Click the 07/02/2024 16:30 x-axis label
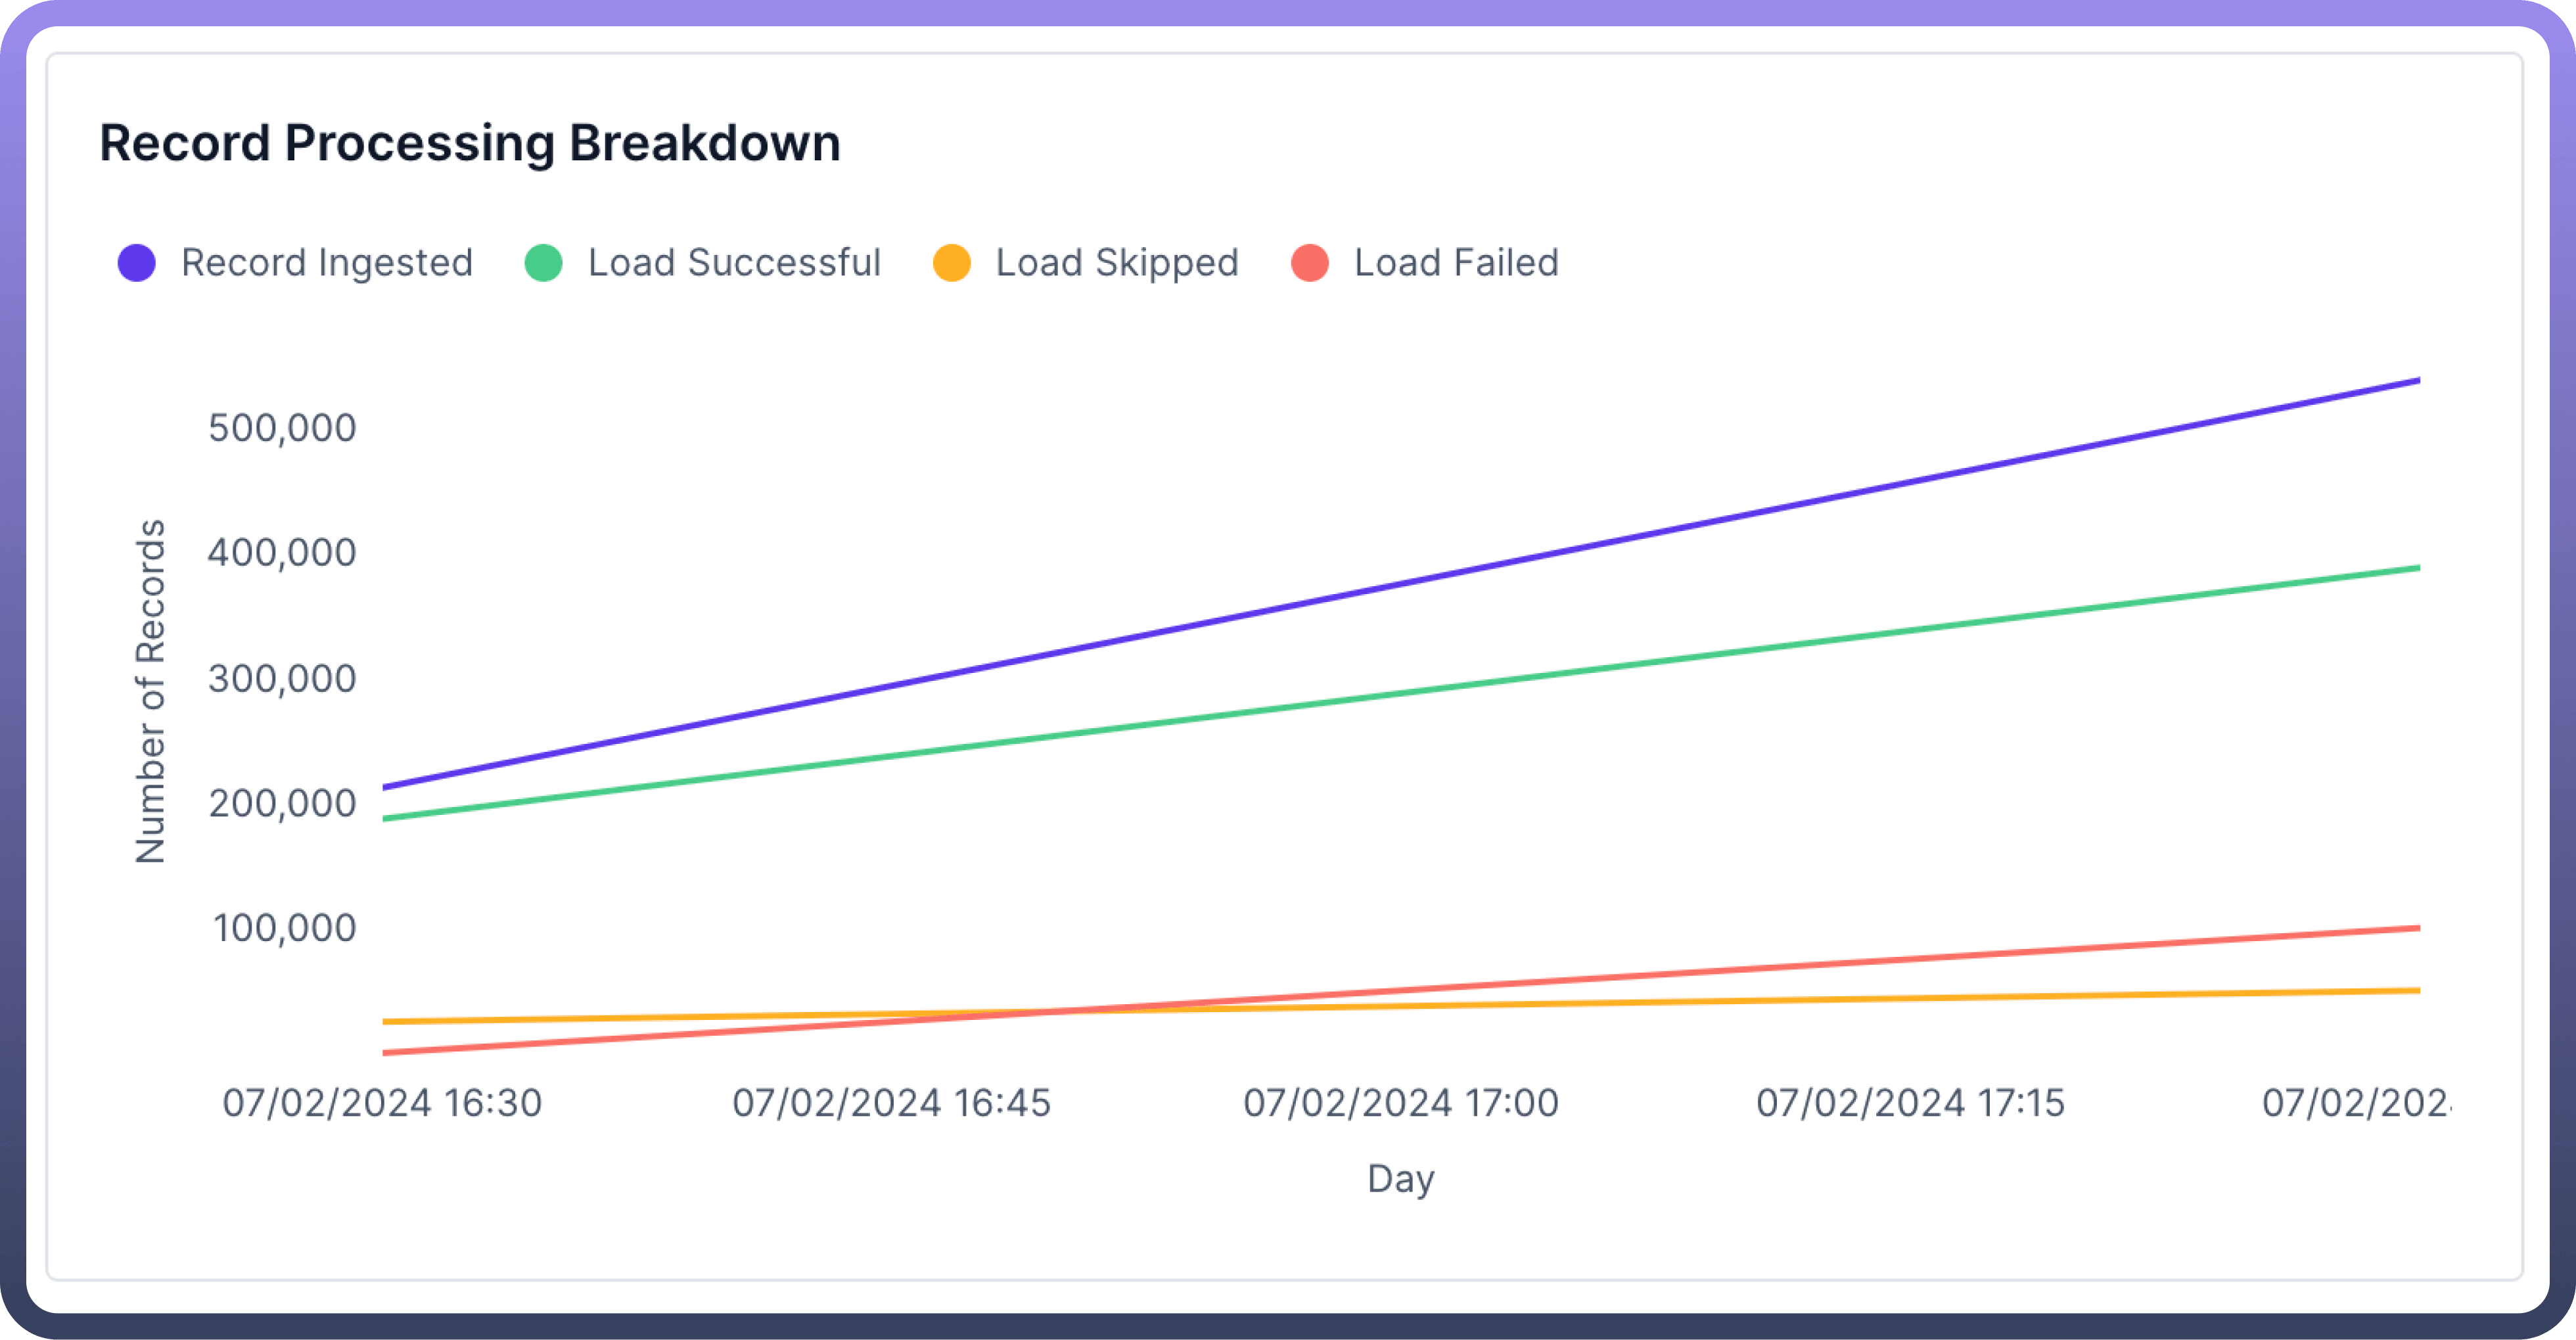 click(x=382, y=1103)
